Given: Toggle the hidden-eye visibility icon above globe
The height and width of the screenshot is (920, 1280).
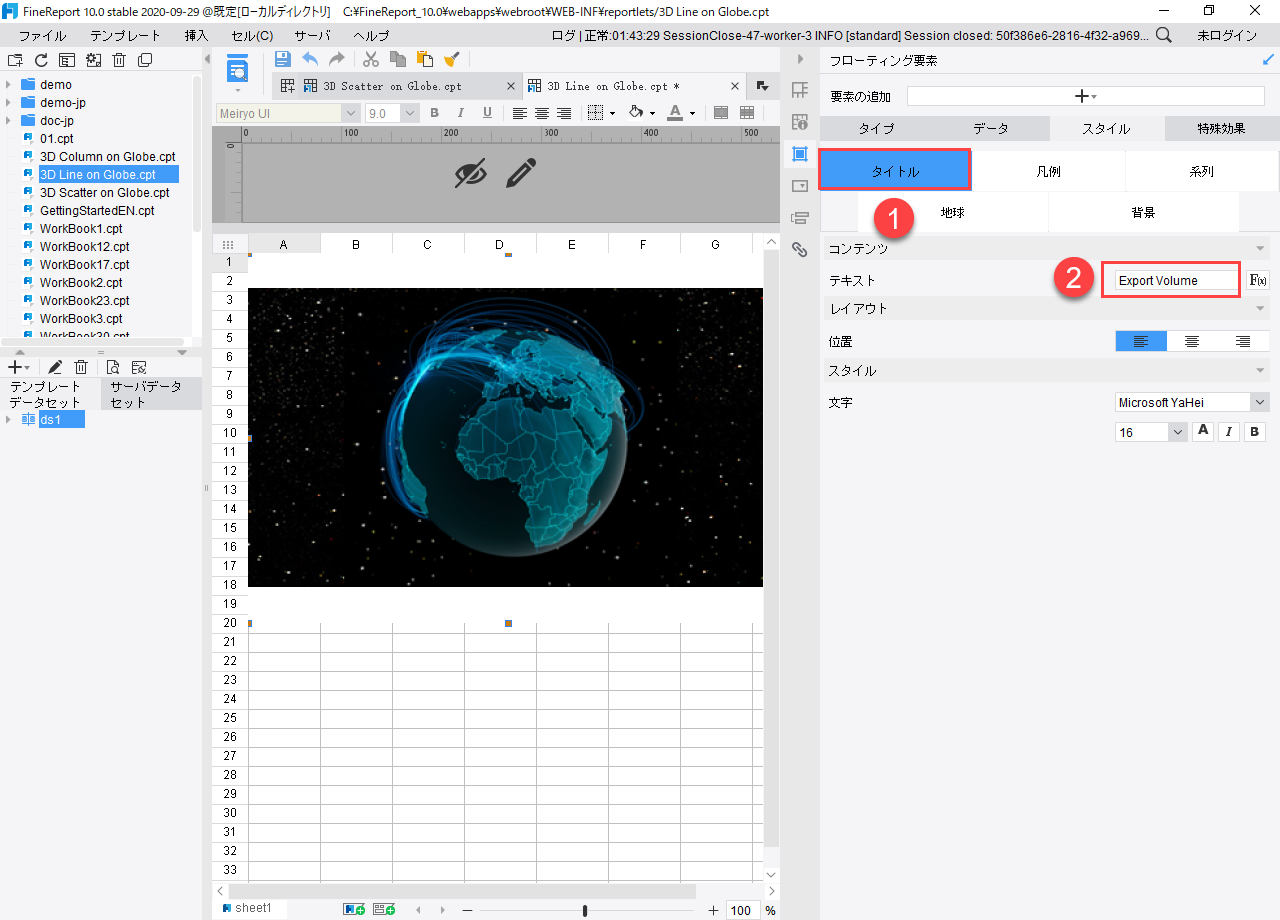Looking at the screenshot, I should tap(471, 173).
